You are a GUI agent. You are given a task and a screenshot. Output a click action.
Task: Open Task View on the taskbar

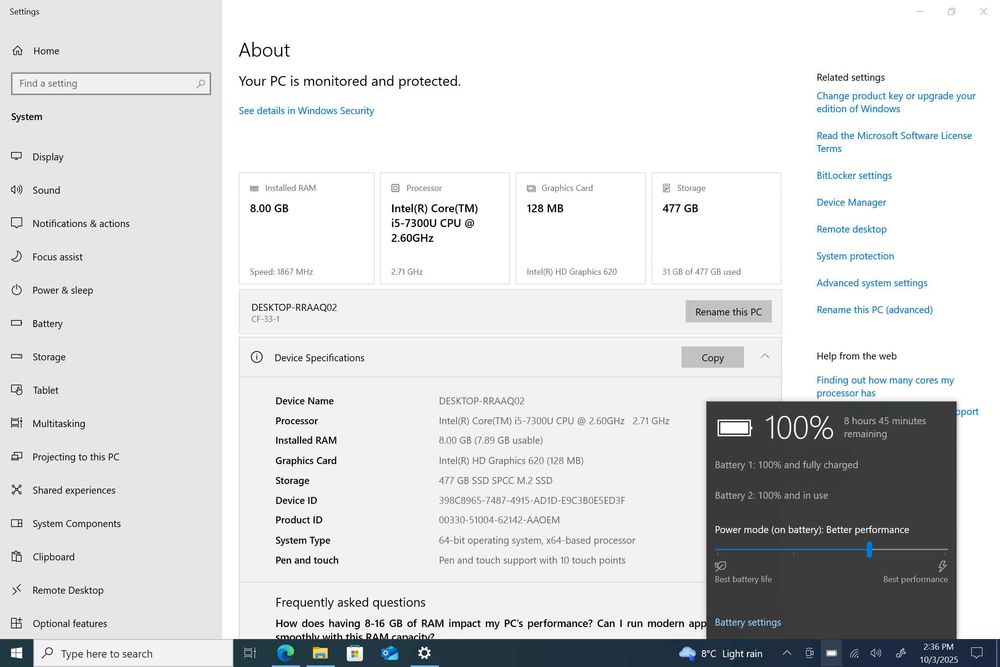pyautogui.click(x=250, y=653)
